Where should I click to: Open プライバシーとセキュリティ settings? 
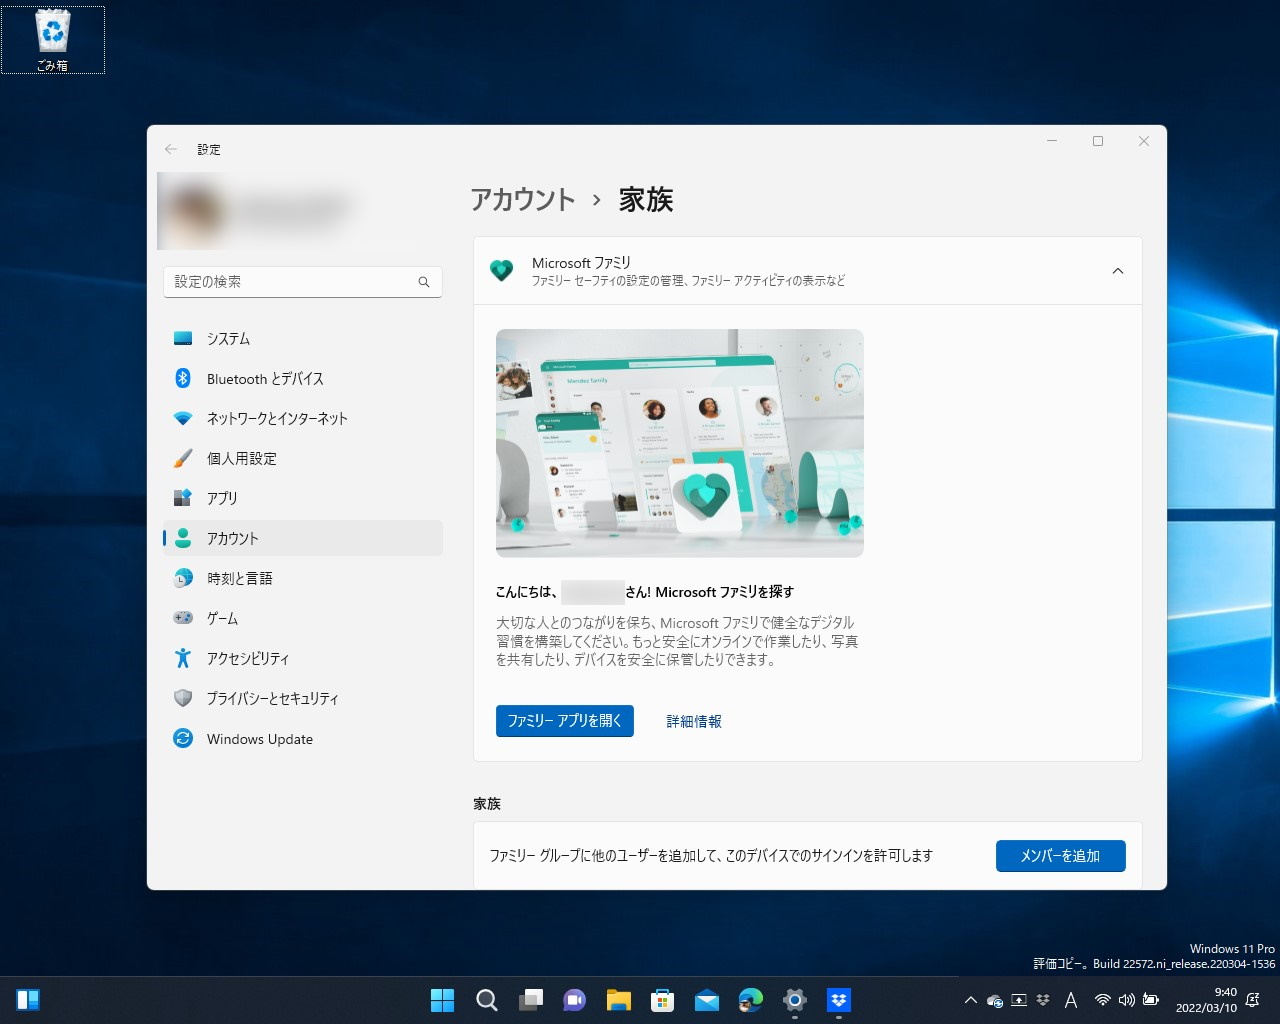[x=273, y=698]
